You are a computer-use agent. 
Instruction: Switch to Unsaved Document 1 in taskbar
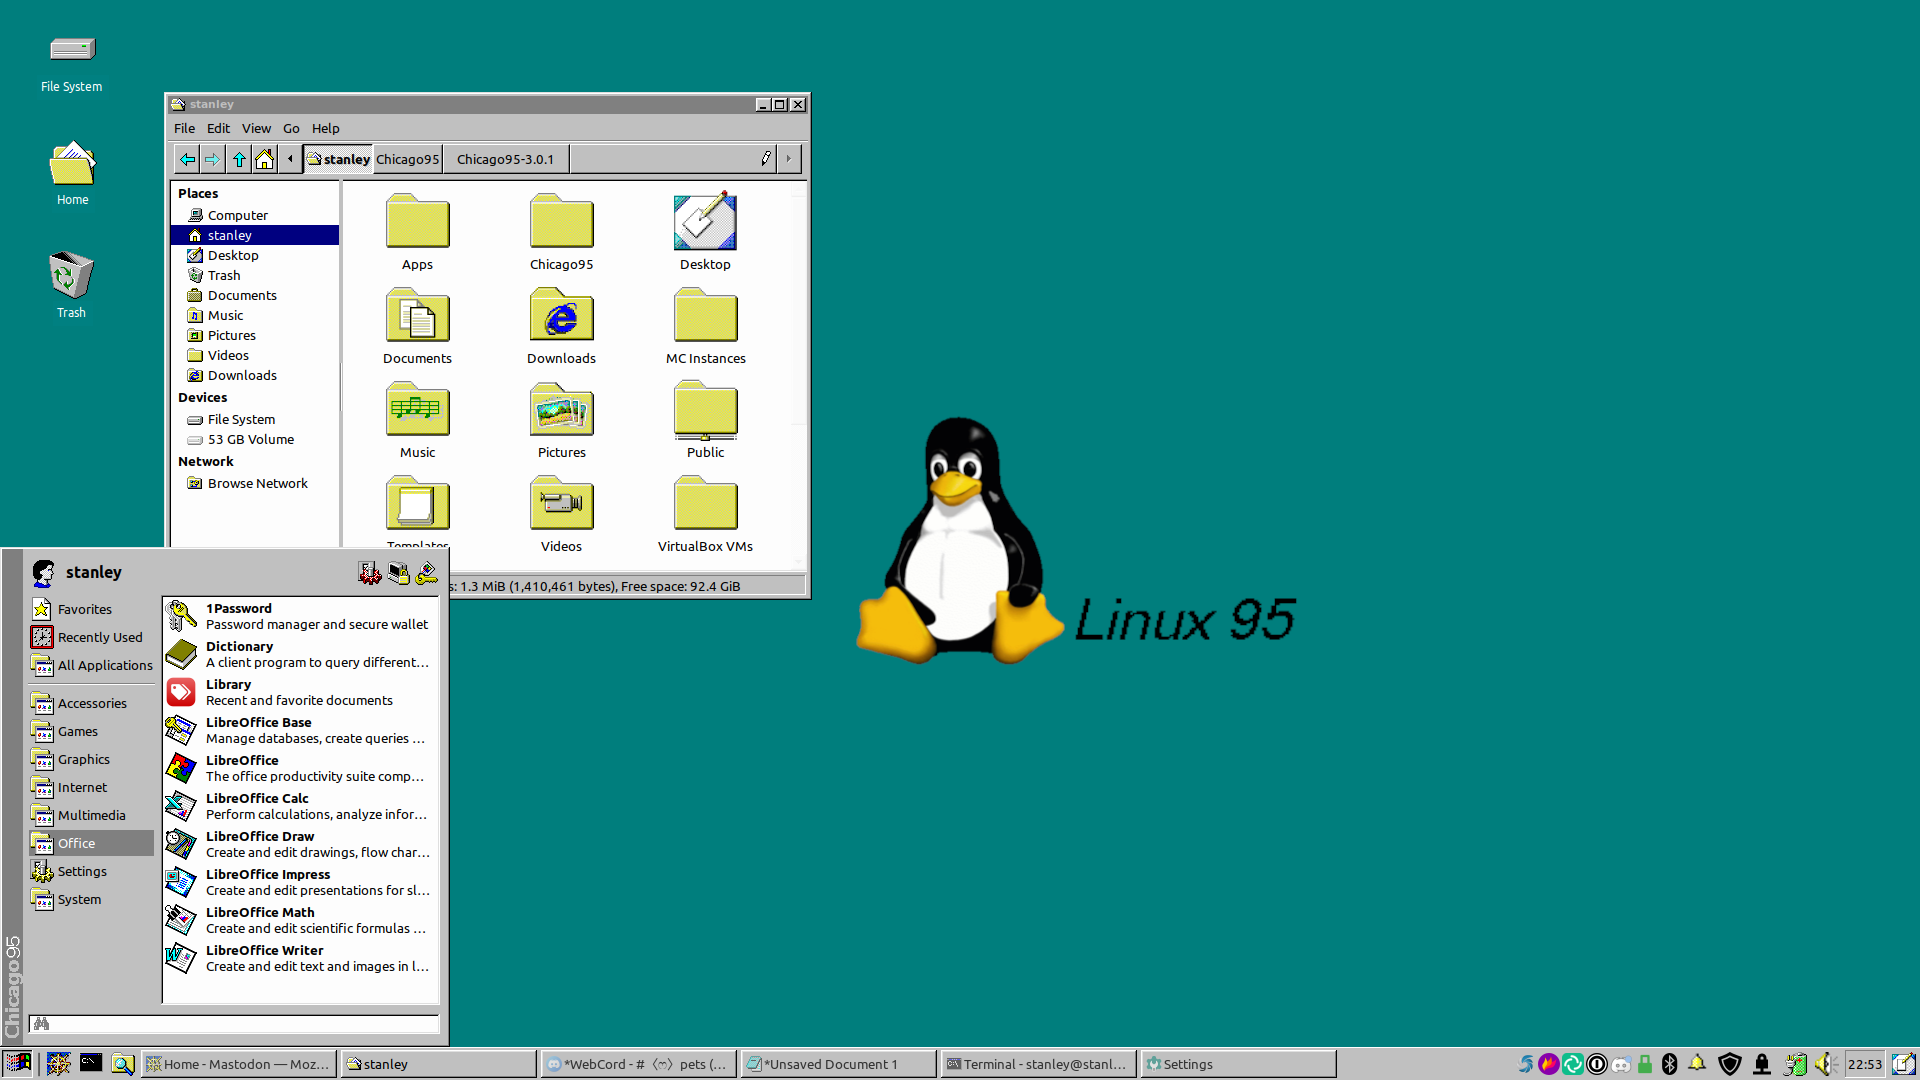838,1064
